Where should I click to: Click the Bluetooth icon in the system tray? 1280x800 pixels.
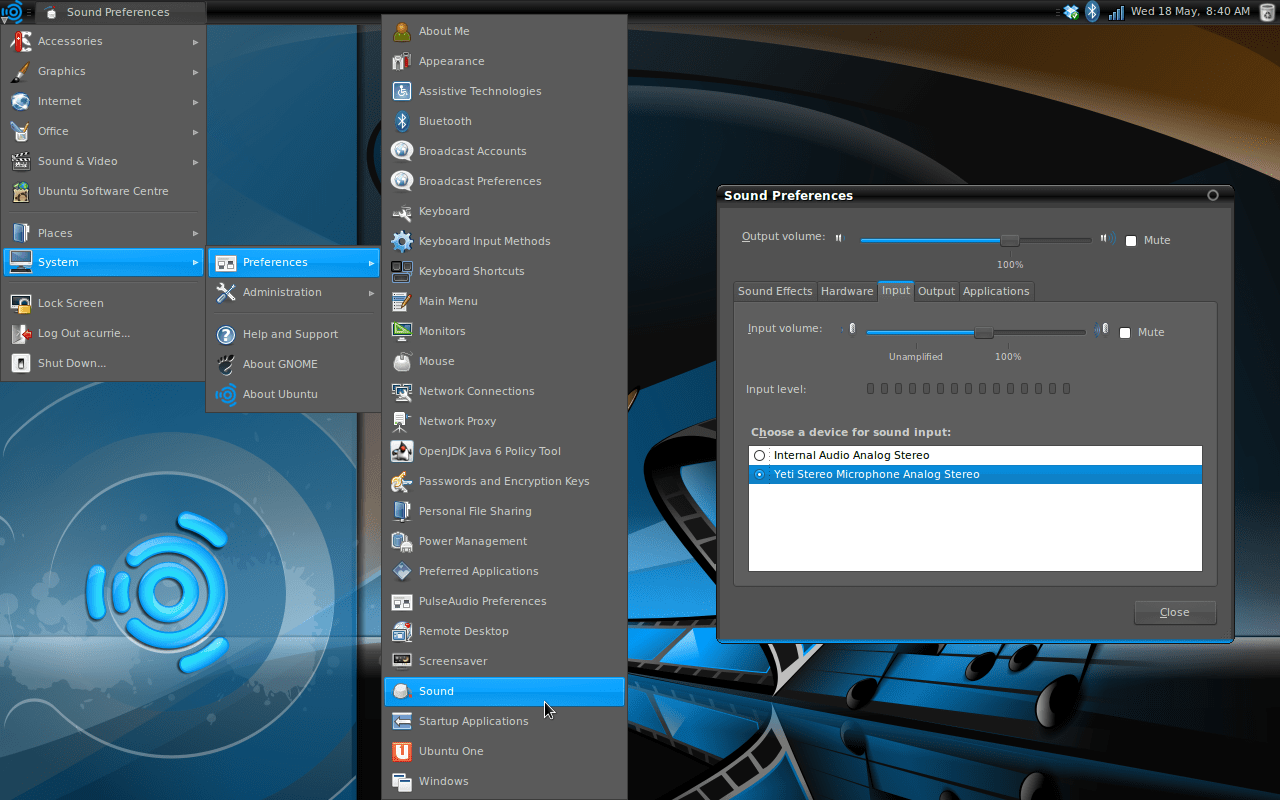click(x=1091, y=12)
